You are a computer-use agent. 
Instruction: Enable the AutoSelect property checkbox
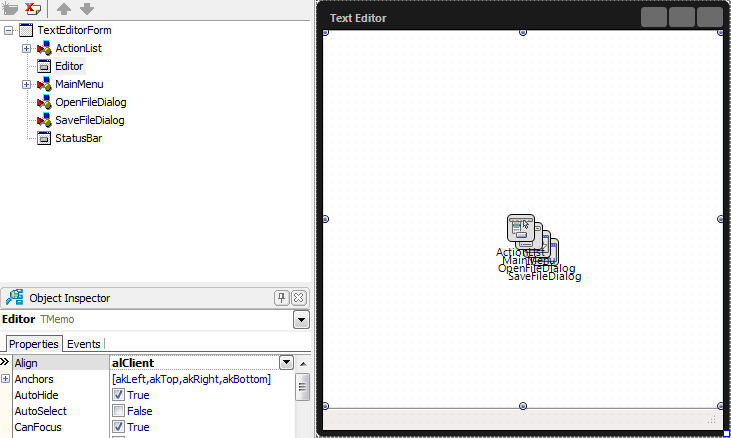tap(119, 411)
